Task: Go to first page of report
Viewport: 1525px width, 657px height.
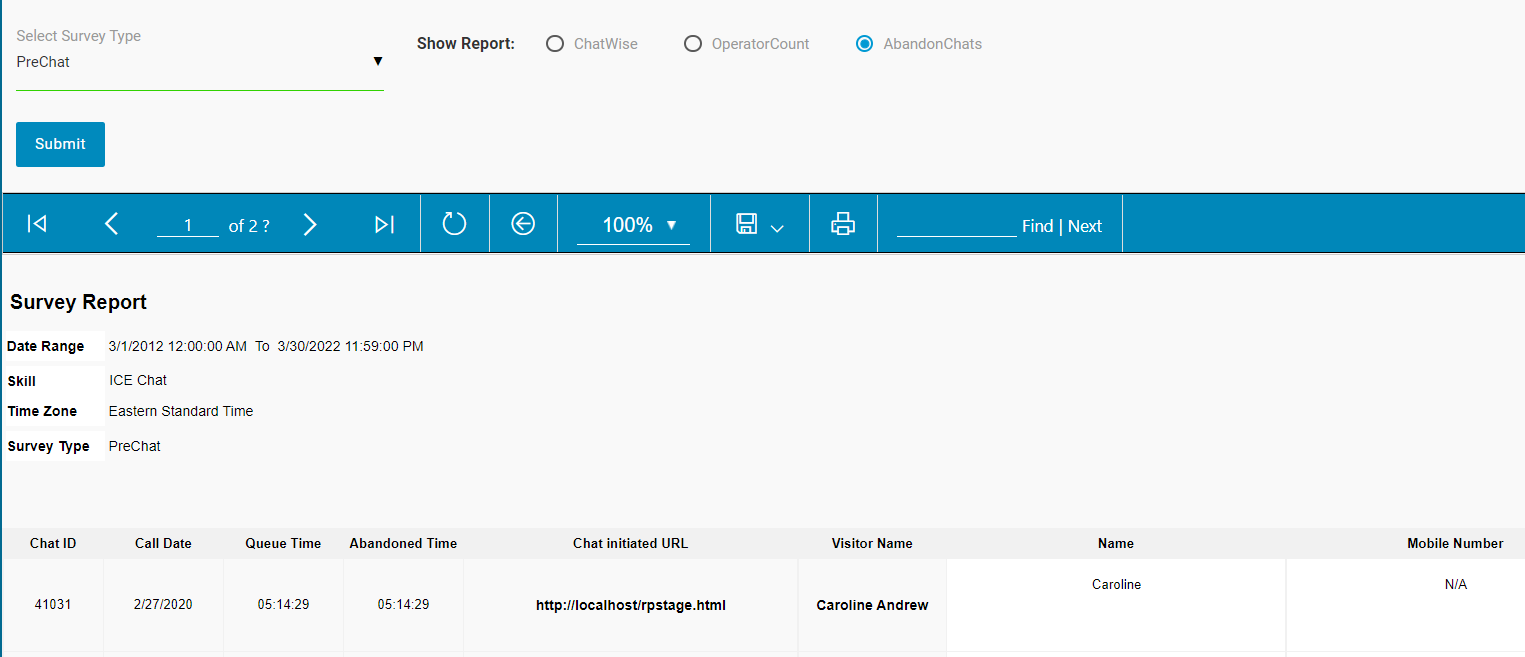Action: pyautogui.click(x=37, y=224)
